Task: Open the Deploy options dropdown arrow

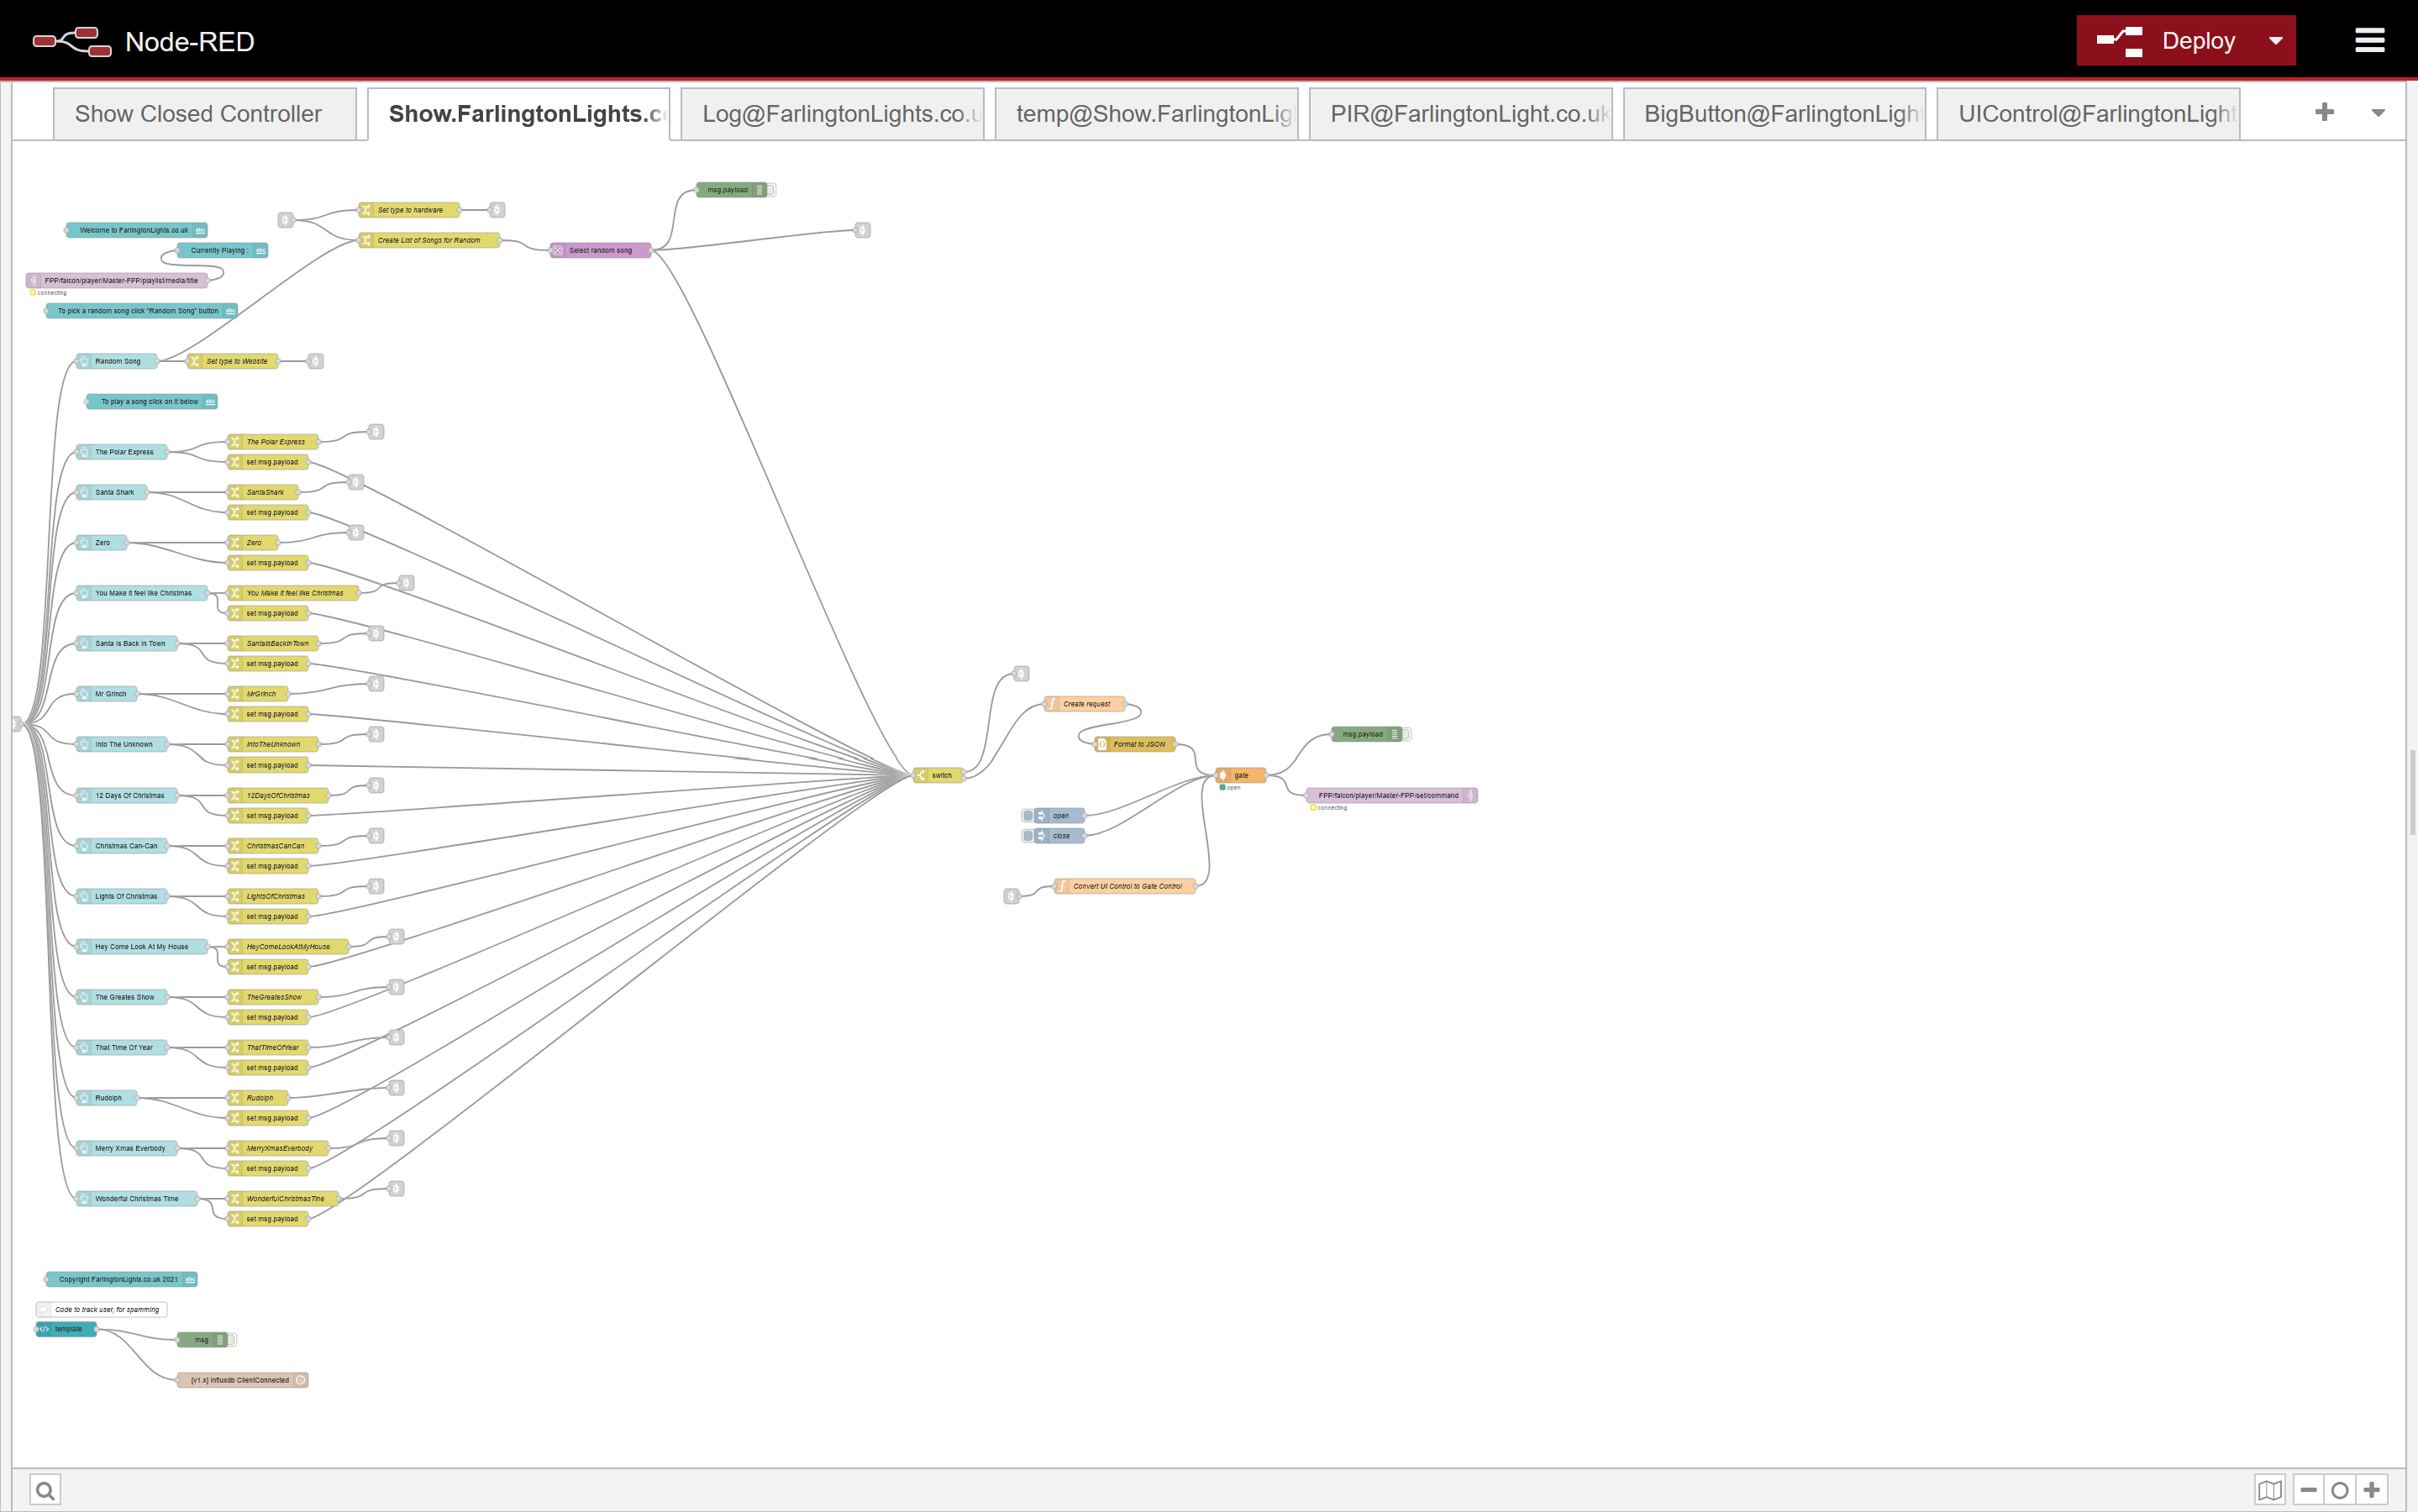Action: [x=2275, y=41]
